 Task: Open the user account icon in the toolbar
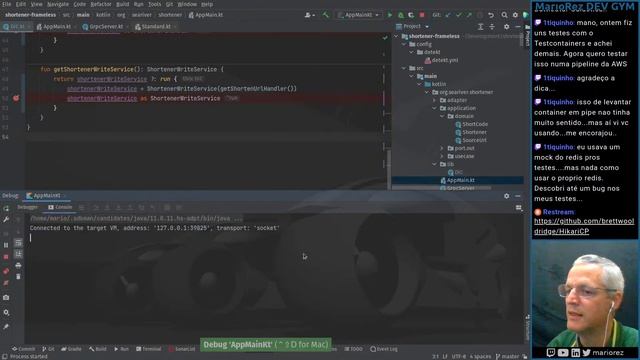point(309,15)
